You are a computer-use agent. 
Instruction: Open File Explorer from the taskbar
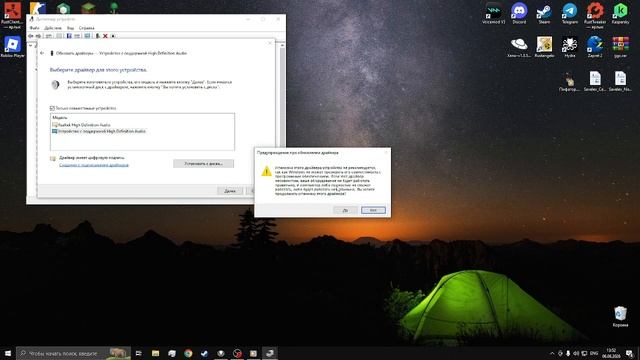[155, 353]
